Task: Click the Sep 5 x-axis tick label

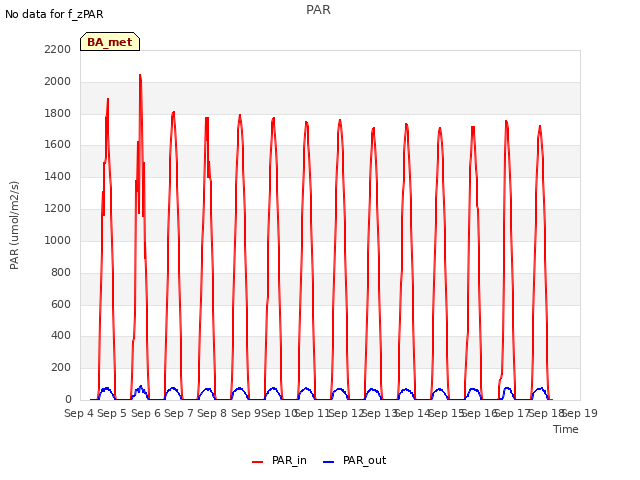Action: click(x=112, y=413)
